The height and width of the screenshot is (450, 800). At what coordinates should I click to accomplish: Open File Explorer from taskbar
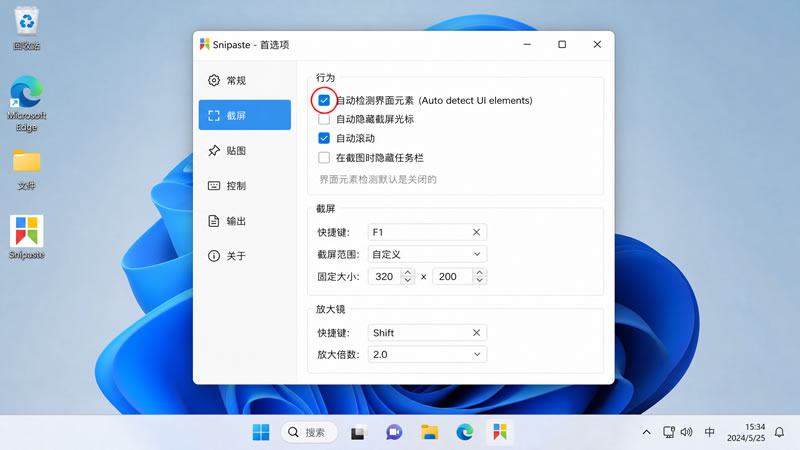[429, 433]
